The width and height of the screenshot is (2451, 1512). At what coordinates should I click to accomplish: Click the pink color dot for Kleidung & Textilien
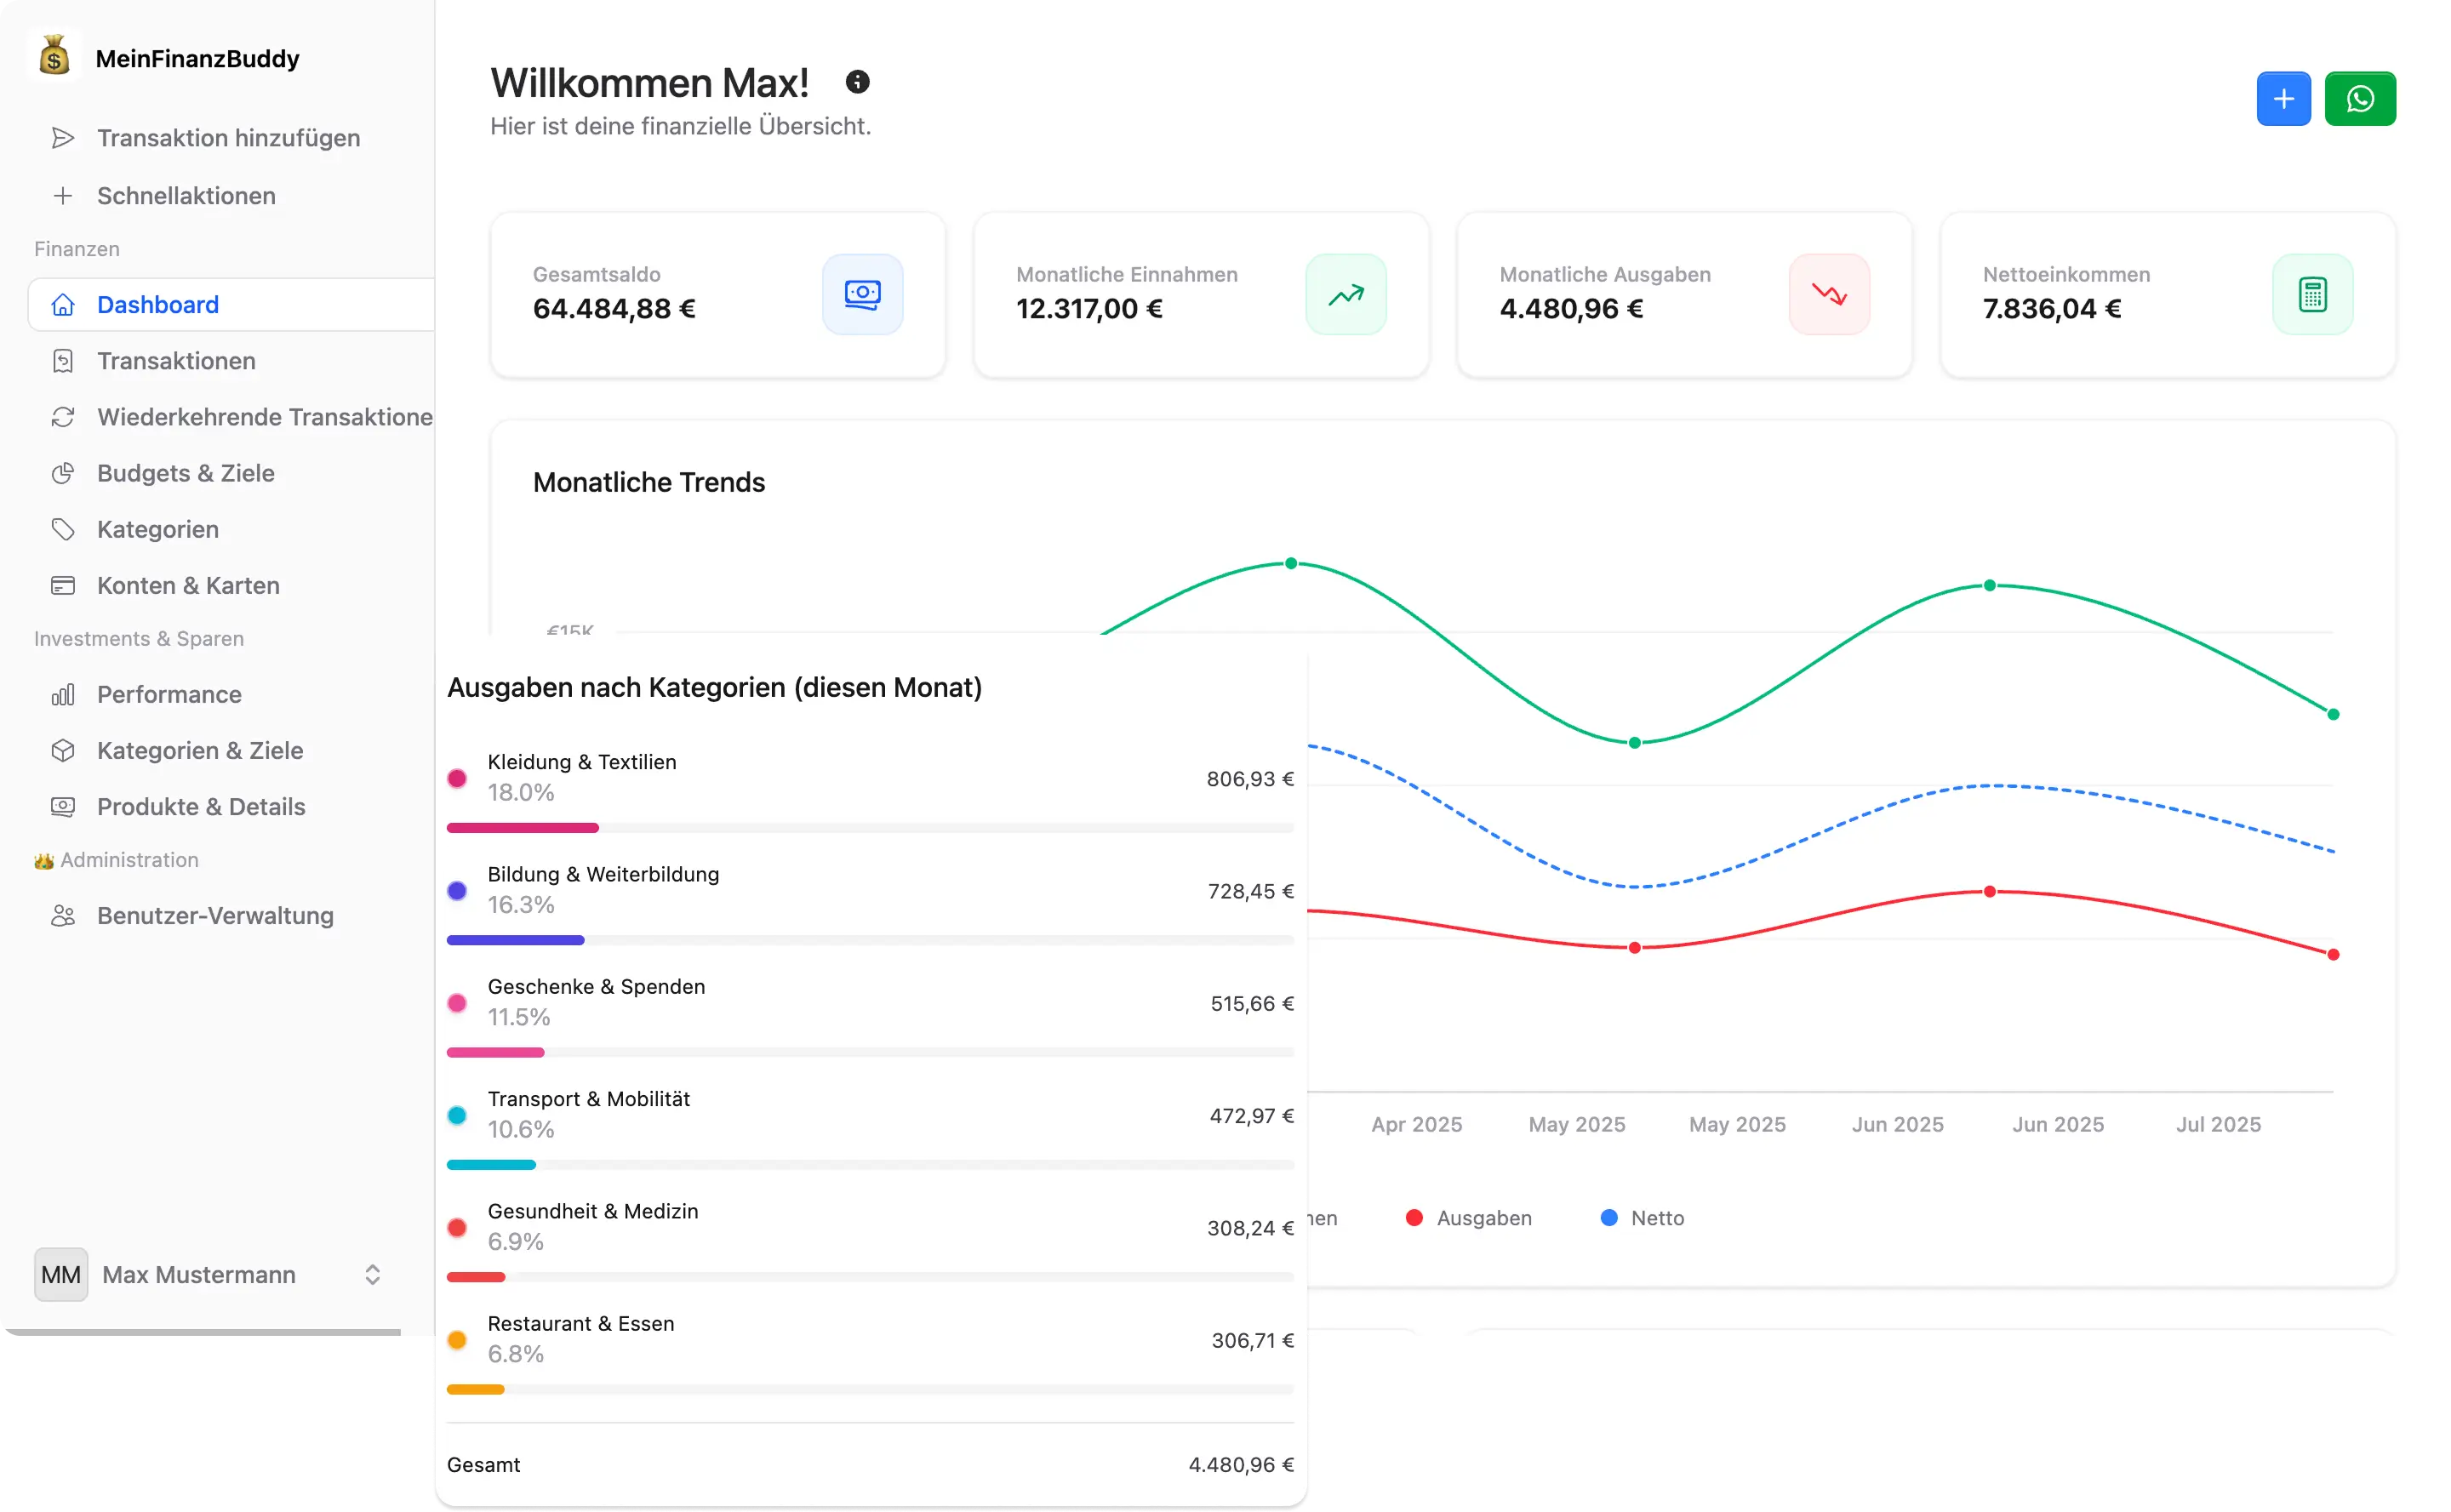pos(459,777)
